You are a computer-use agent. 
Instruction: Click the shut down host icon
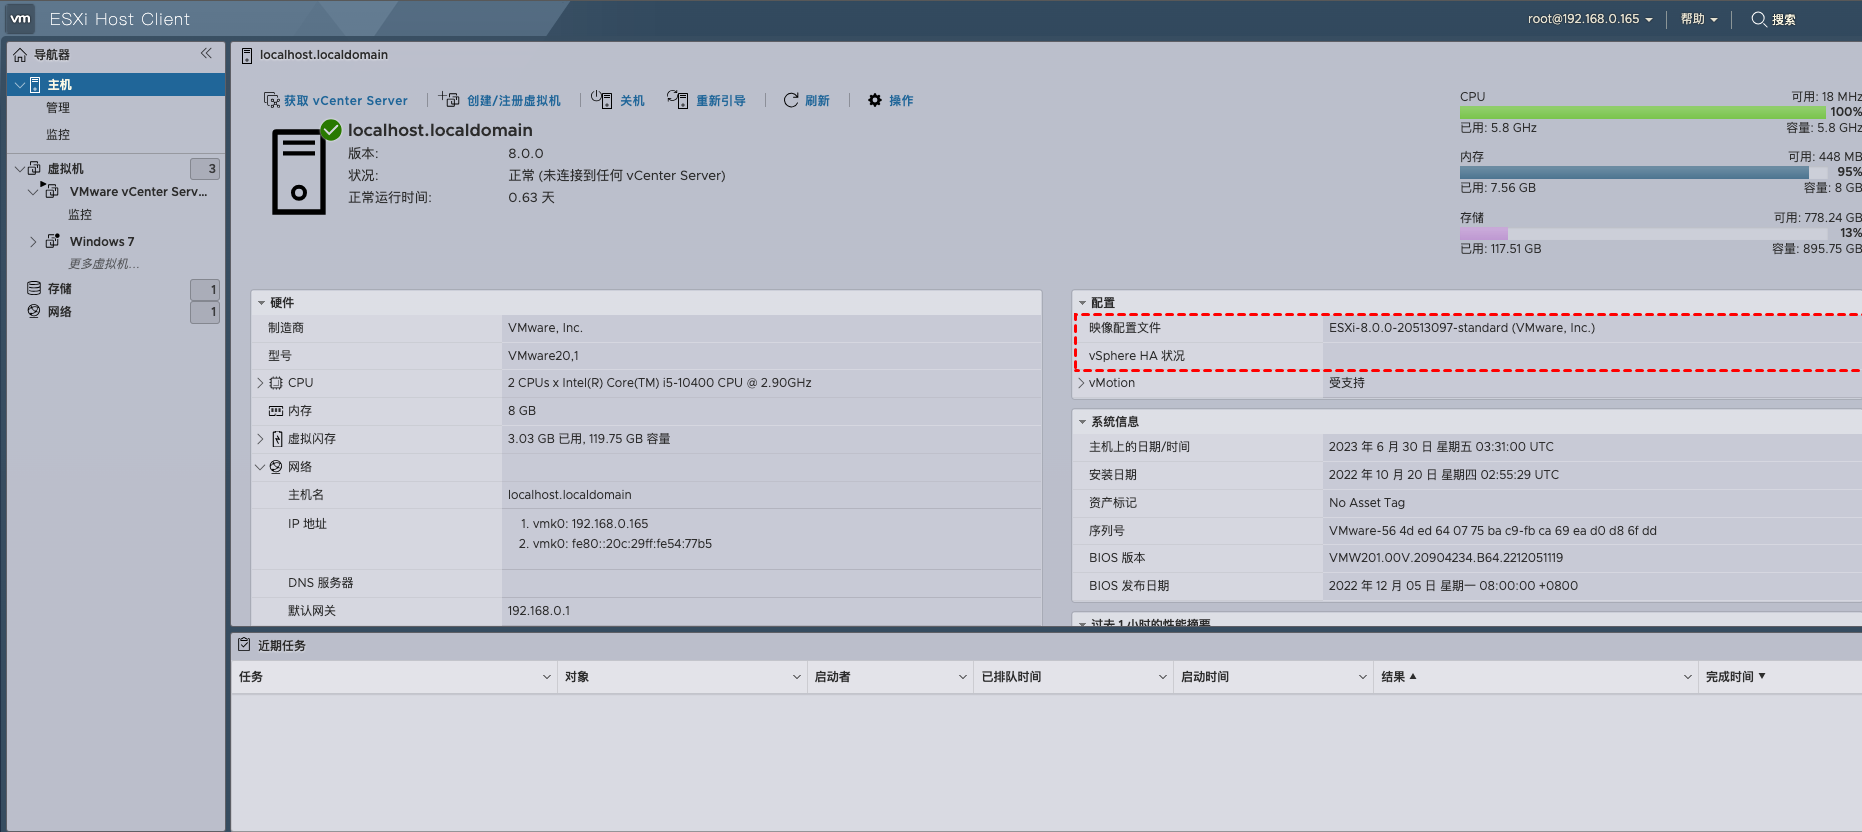602,100
